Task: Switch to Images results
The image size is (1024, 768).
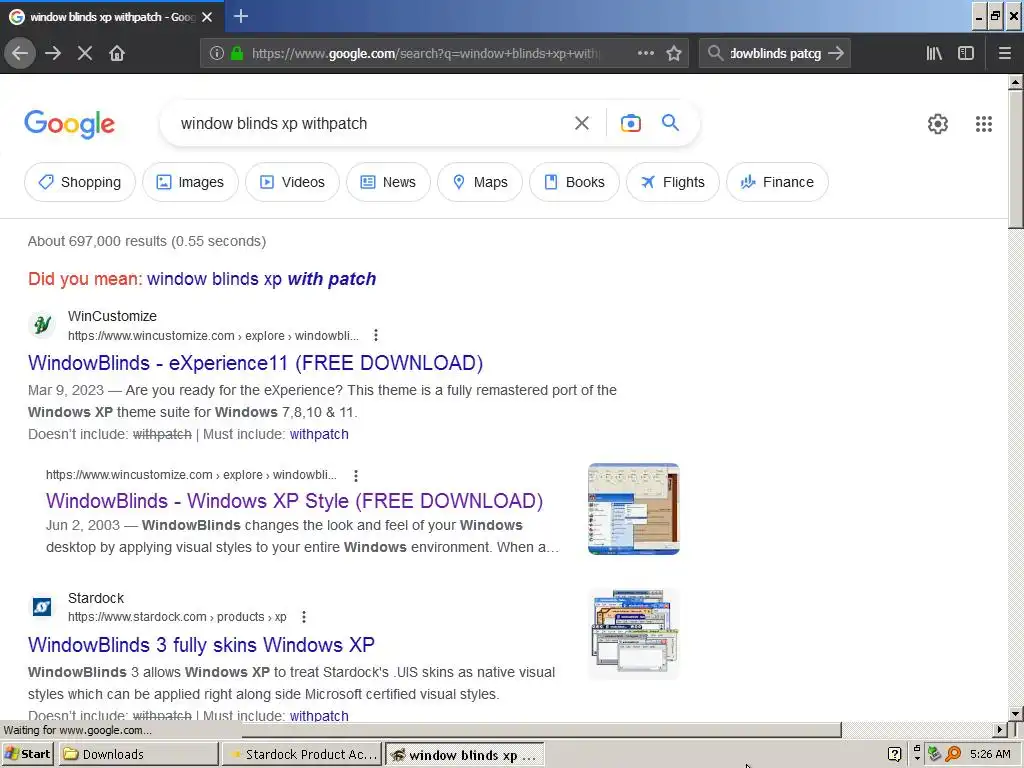Action: [190, 182]
